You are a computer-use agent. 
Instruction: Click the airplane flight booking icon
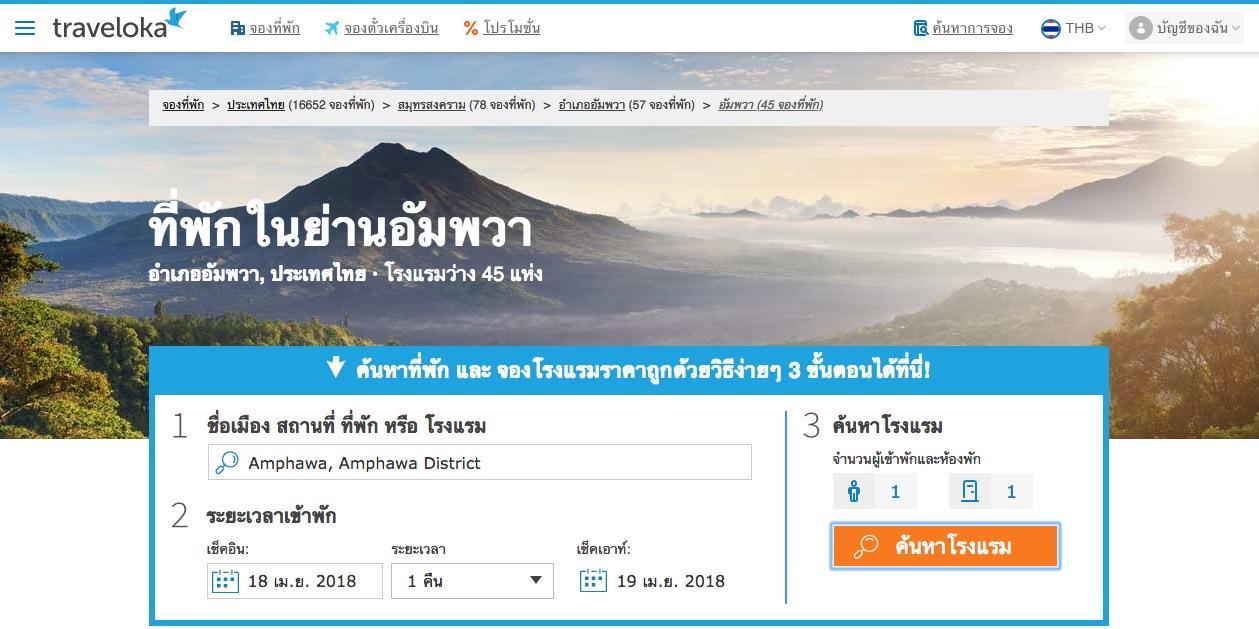pos(332,28)
